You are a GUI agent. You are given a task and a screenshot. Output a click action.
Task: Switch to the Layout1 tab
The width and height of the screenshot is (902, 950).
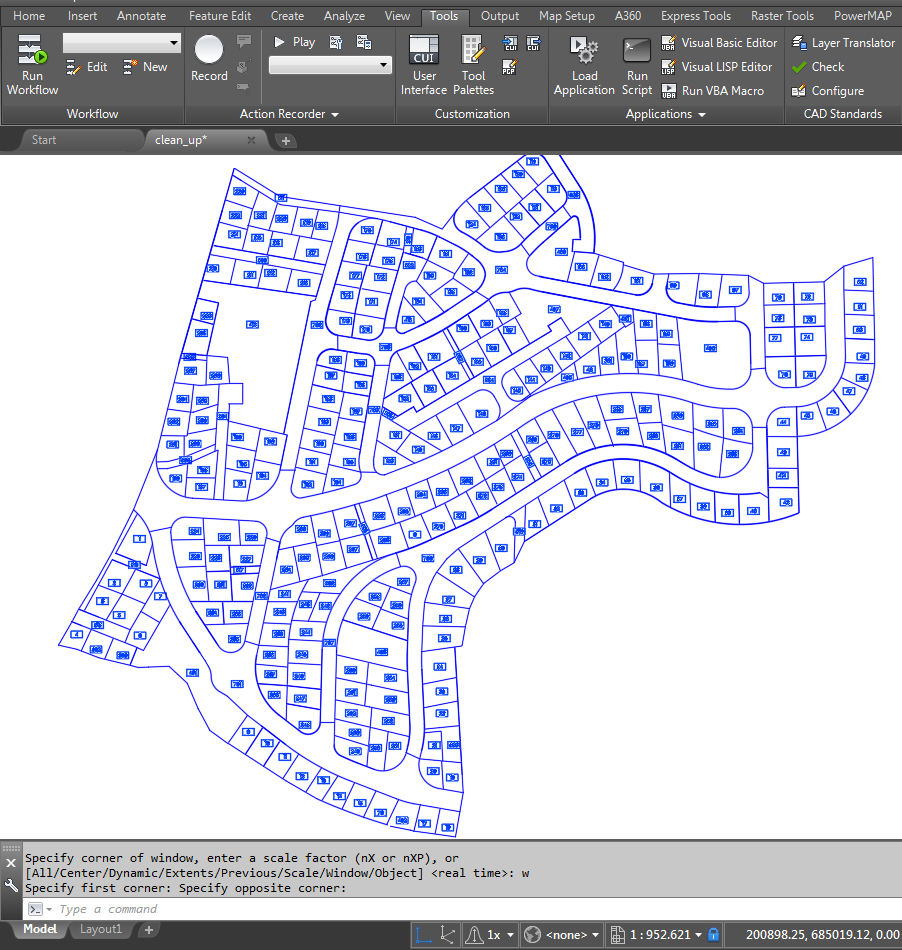click(101, 929)
